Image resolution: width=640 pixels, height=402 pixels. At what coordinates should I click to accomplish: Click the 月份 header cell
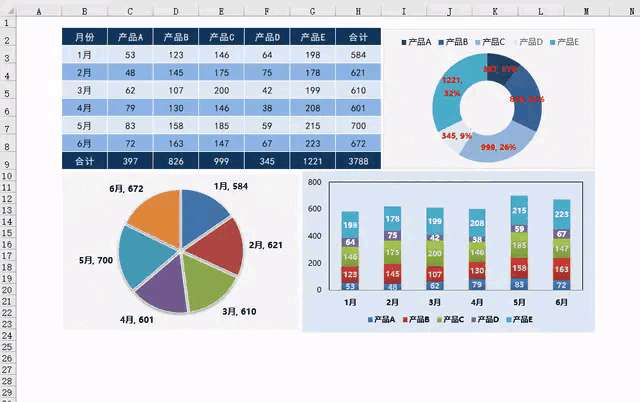point(84,37)
